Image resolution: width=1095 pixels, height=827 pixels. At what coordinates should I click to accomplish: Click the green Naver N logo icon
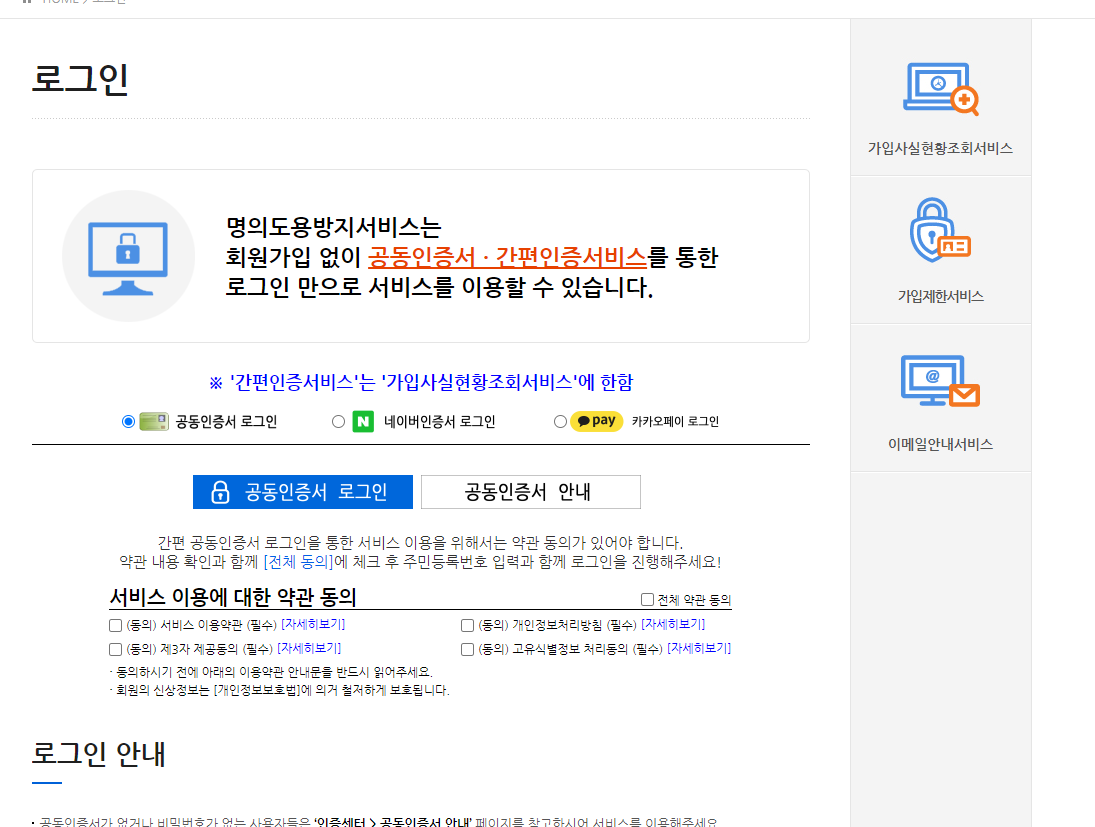[363, 422]
